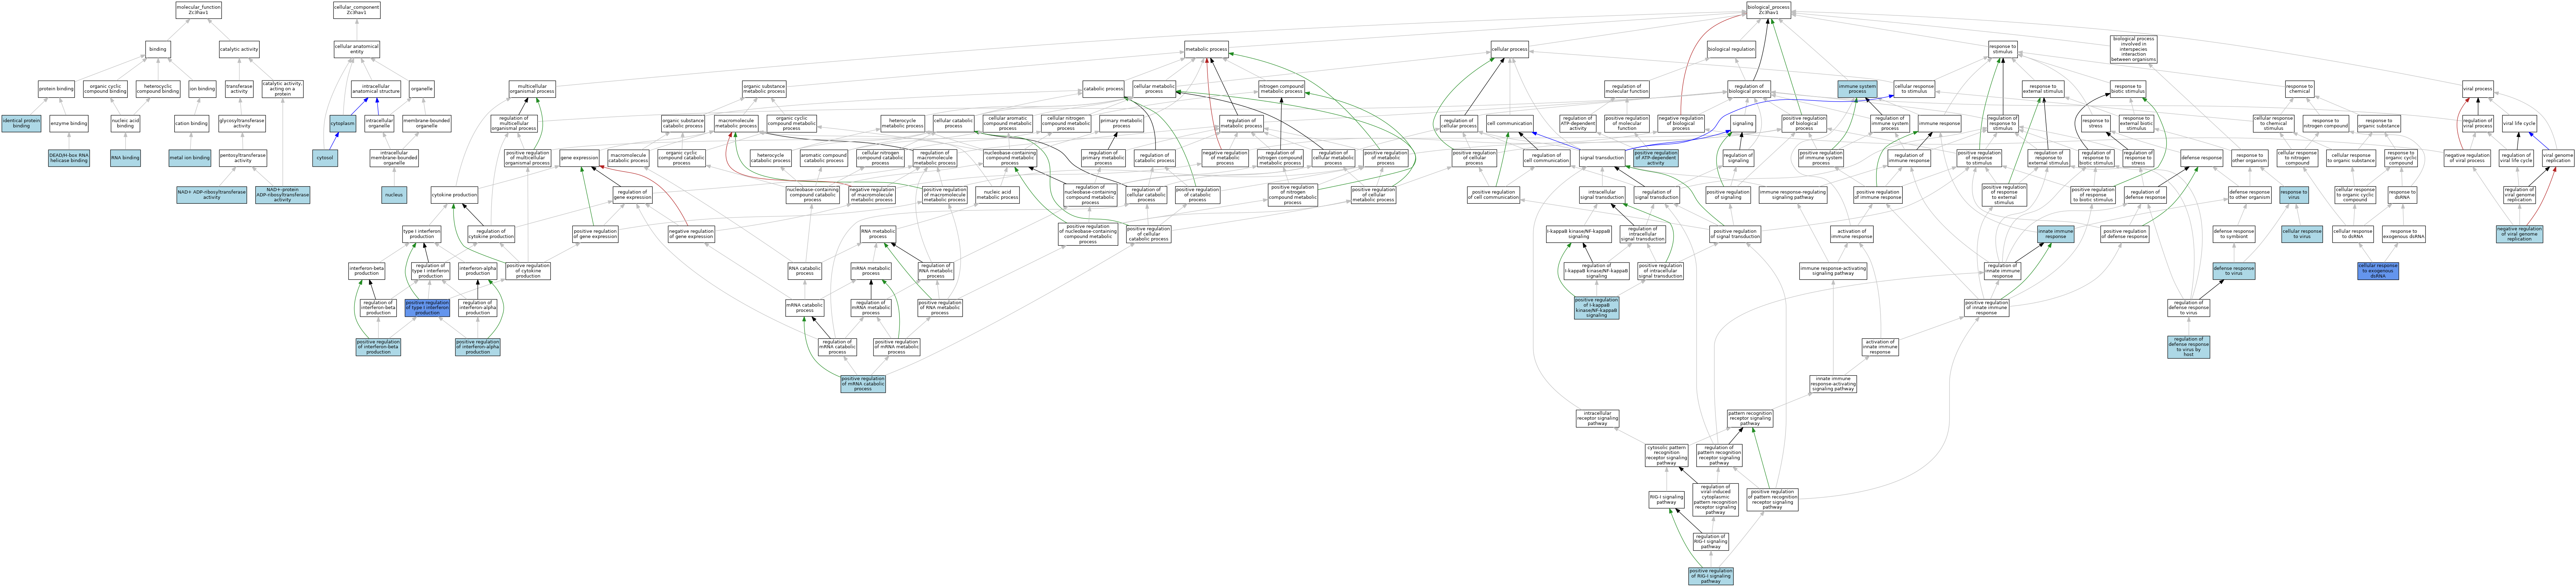
Task: Select the 'metal ion binding' node
Action: 190,158
